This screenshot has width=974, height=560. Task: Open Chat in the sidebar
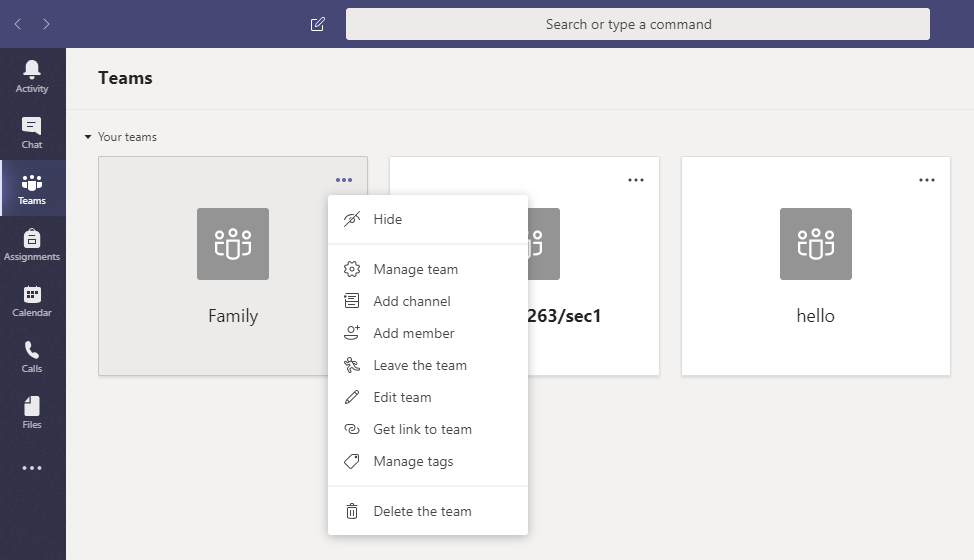(x=32, y=132)
